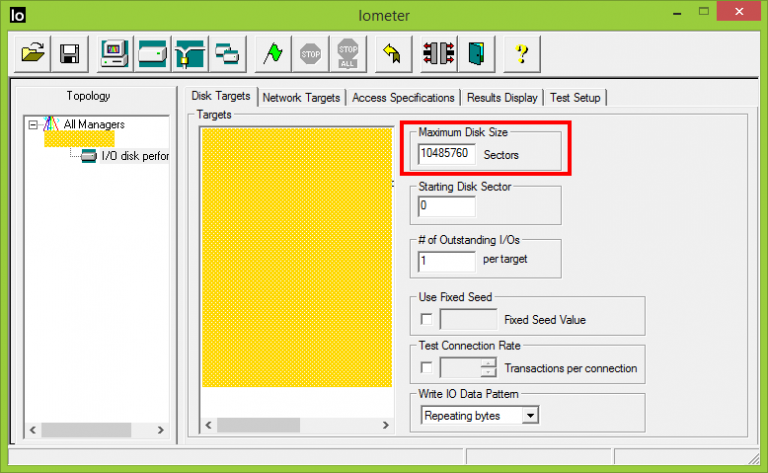The image size is (768, 473).
Task: Click right arrow of Targets horizontal scrollbar
Action: tap(384, 425)
